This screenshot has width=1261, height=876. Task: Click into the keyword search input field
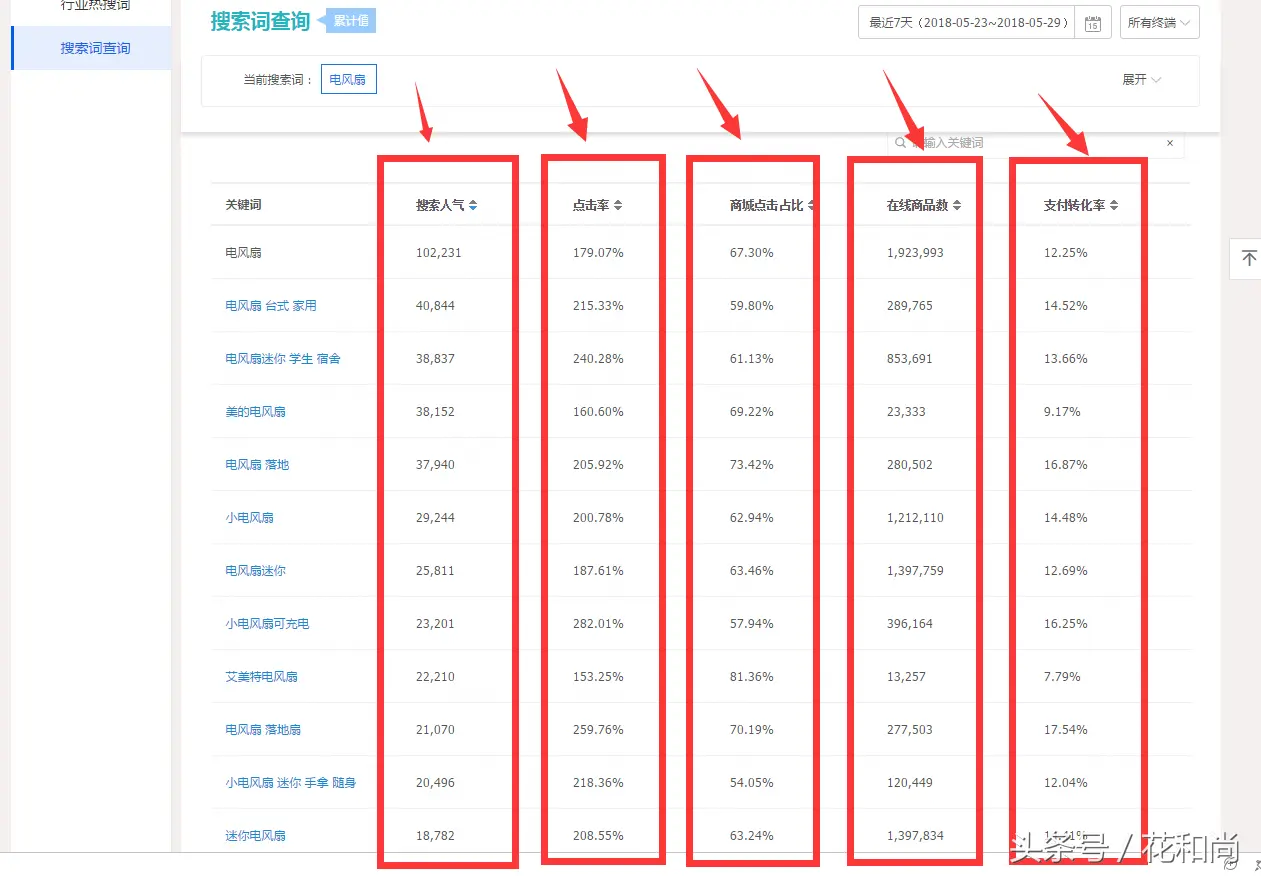[1030, 143]
